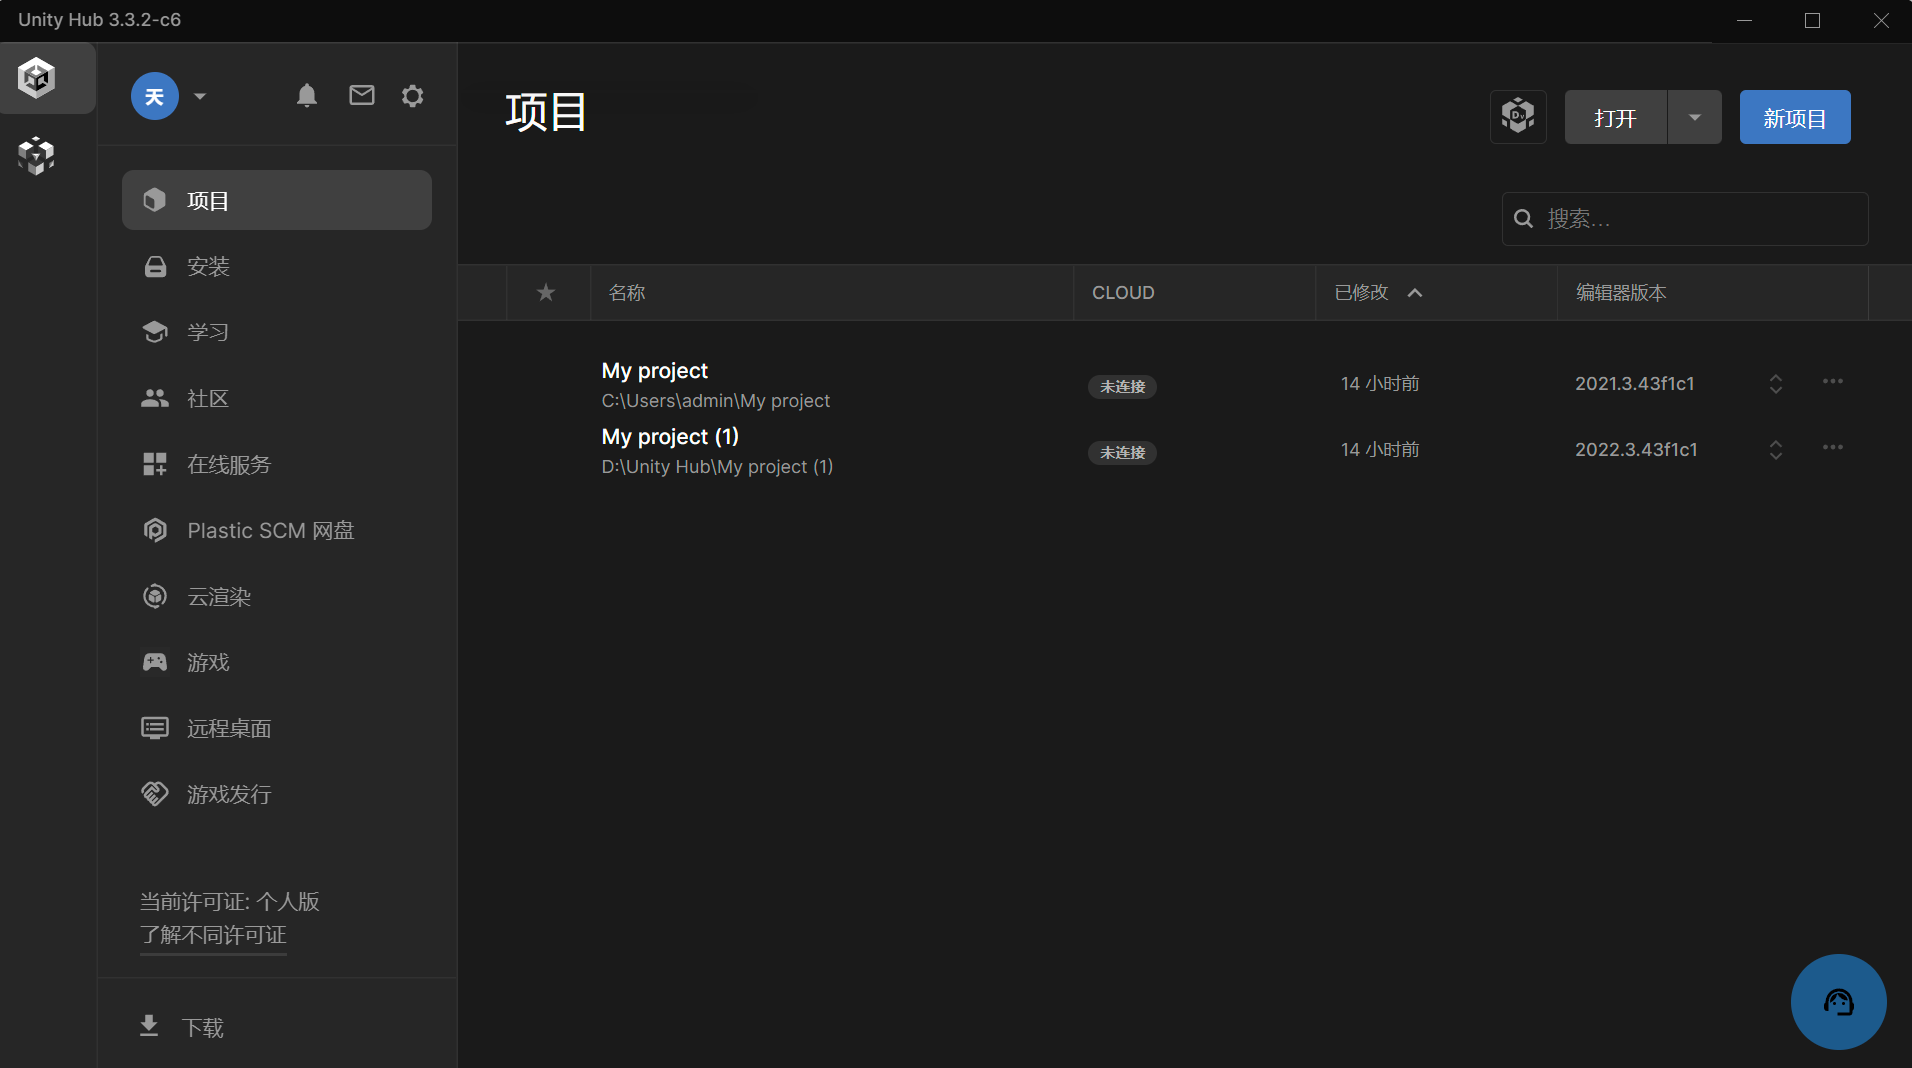
Task: Change editor version selector for 2022.3.43f1c1
Action: (x=1776, y=450)
